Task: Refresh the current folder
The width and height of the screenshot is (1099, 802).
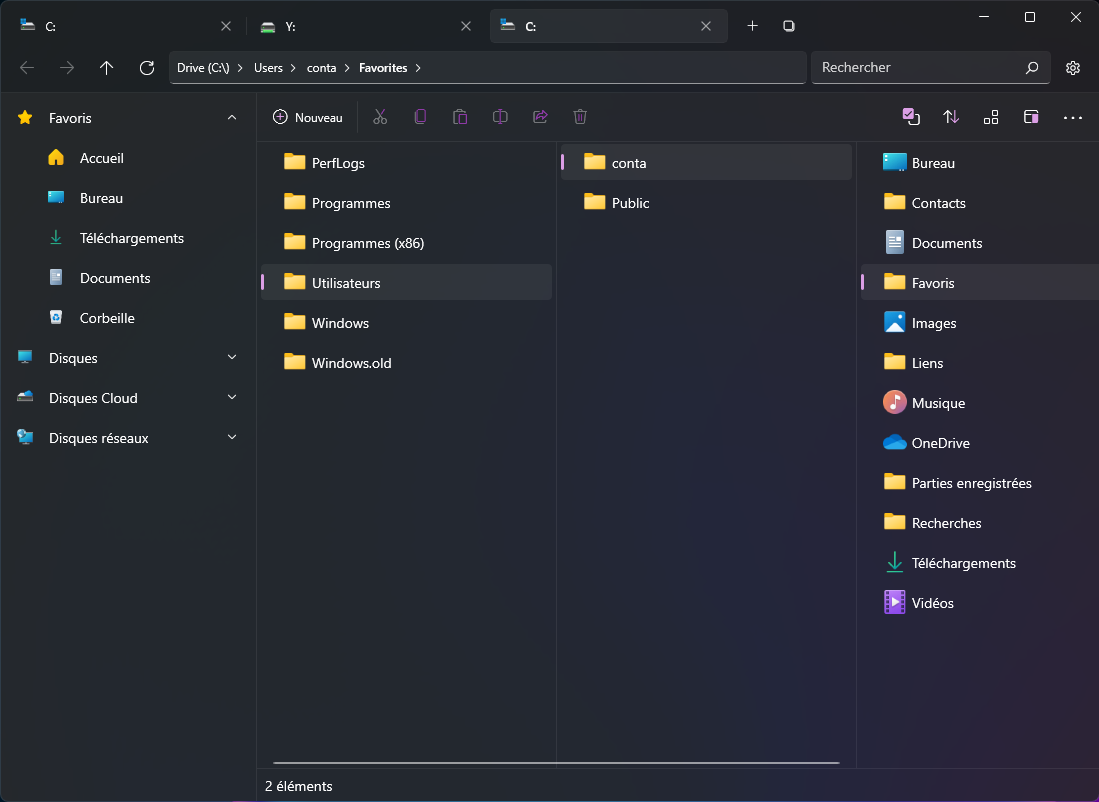Action: [146, 68]
